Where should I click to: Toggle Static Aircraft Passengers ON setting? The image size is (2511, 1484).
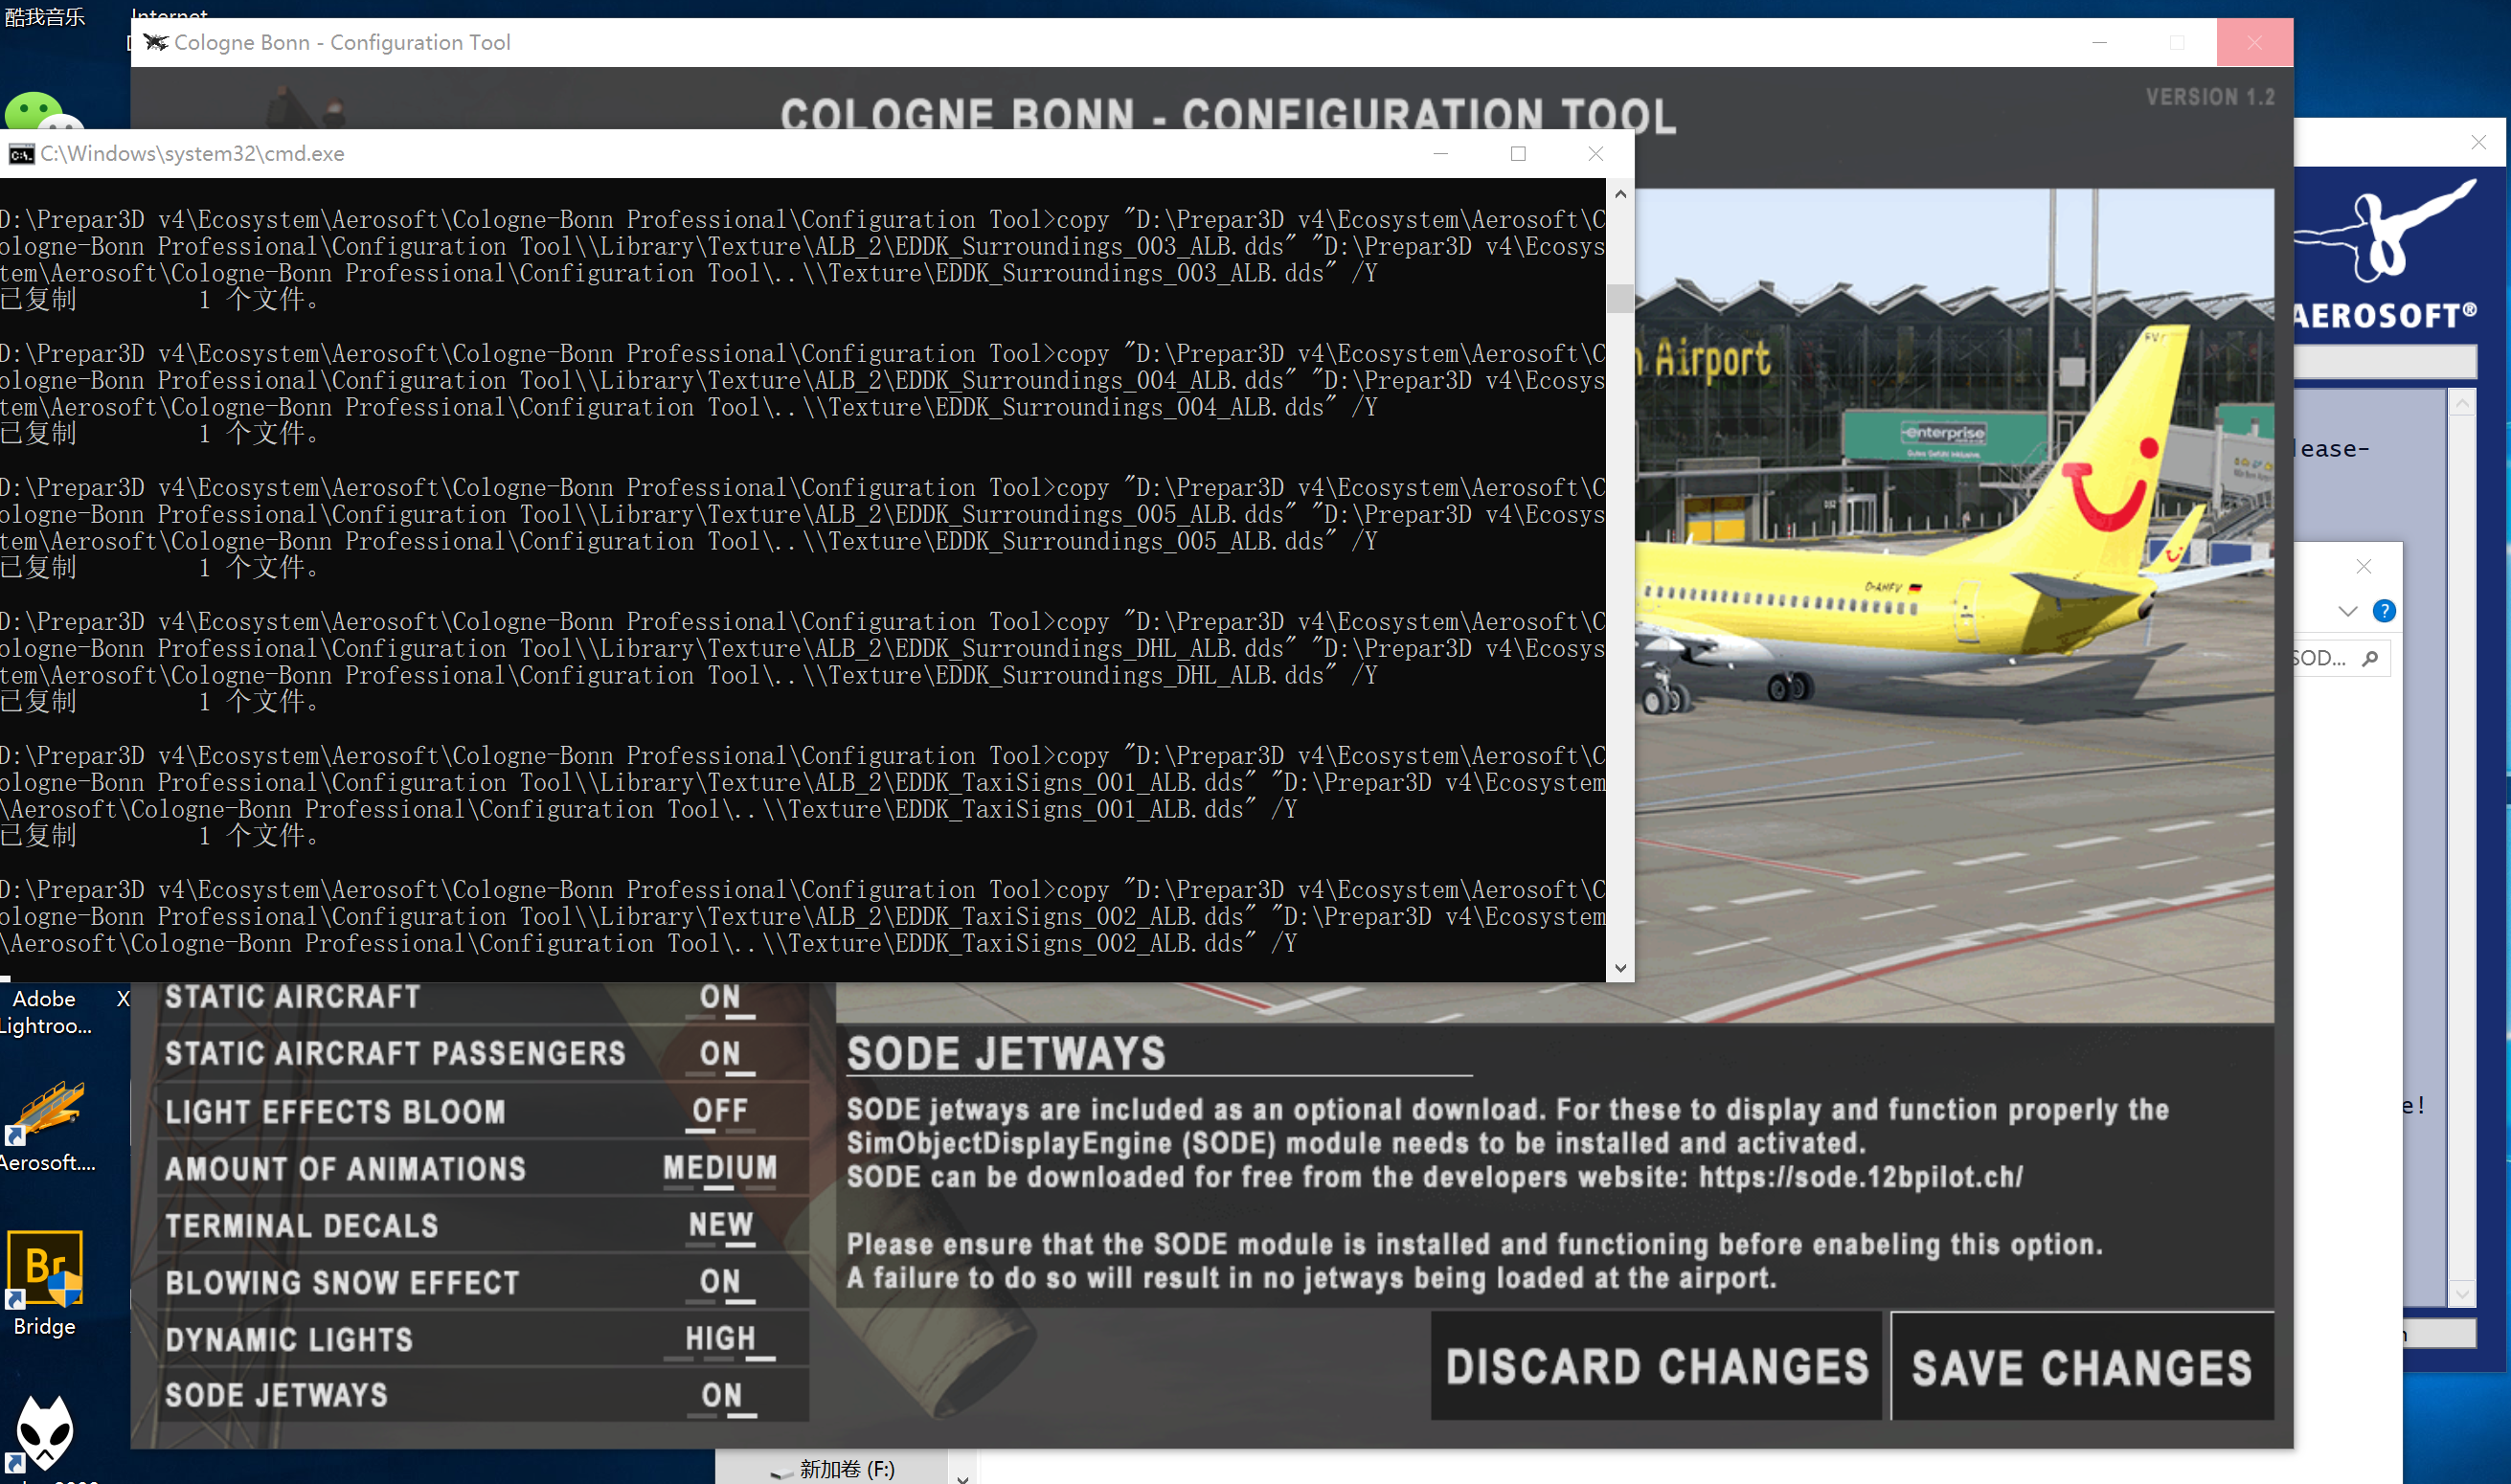click(x=720, y=1054)
